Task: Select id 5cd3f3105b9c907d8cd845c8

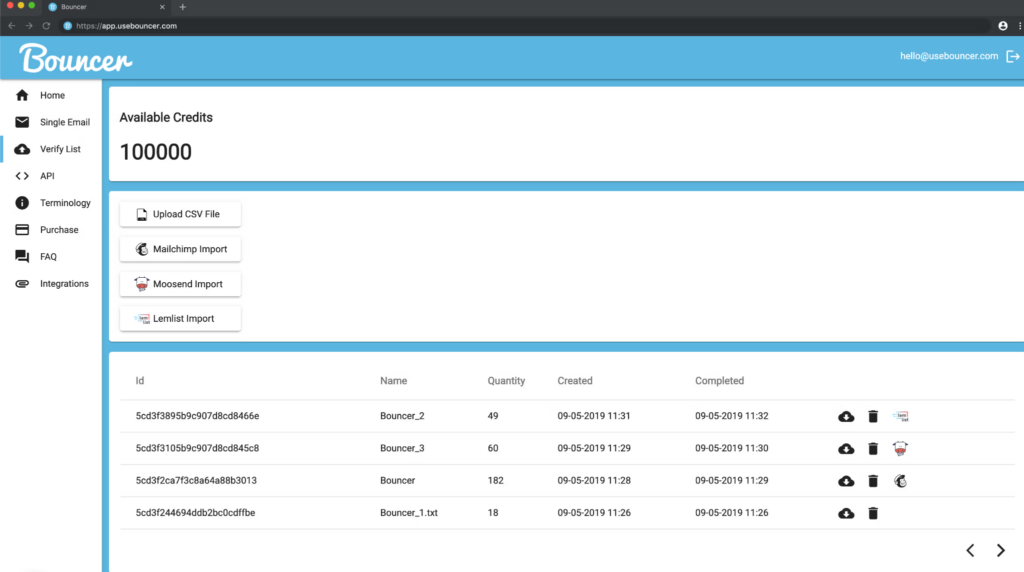Action: (x=197, y=448)
